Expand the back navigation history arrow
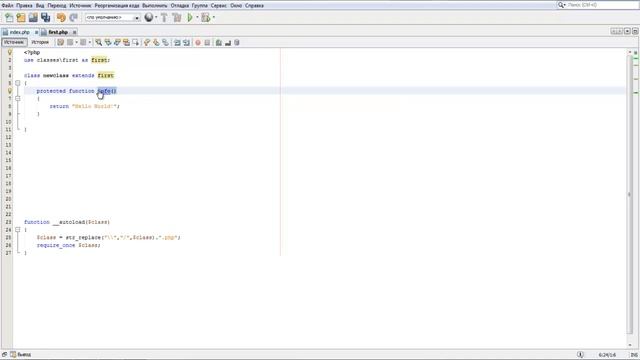 pos(76,42)
